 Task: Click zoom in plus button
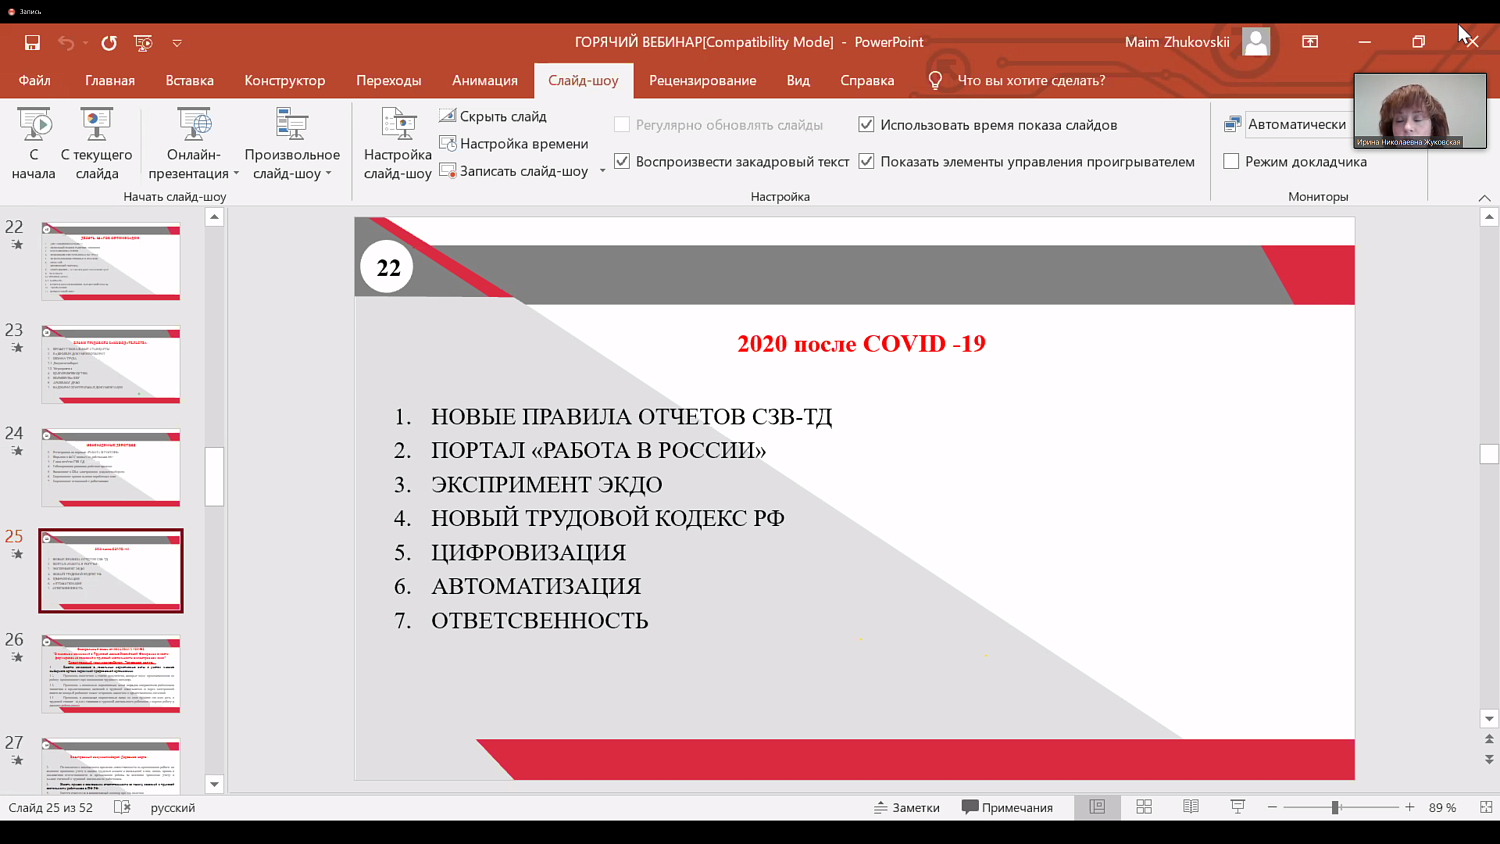click(x=1410, y=807)
